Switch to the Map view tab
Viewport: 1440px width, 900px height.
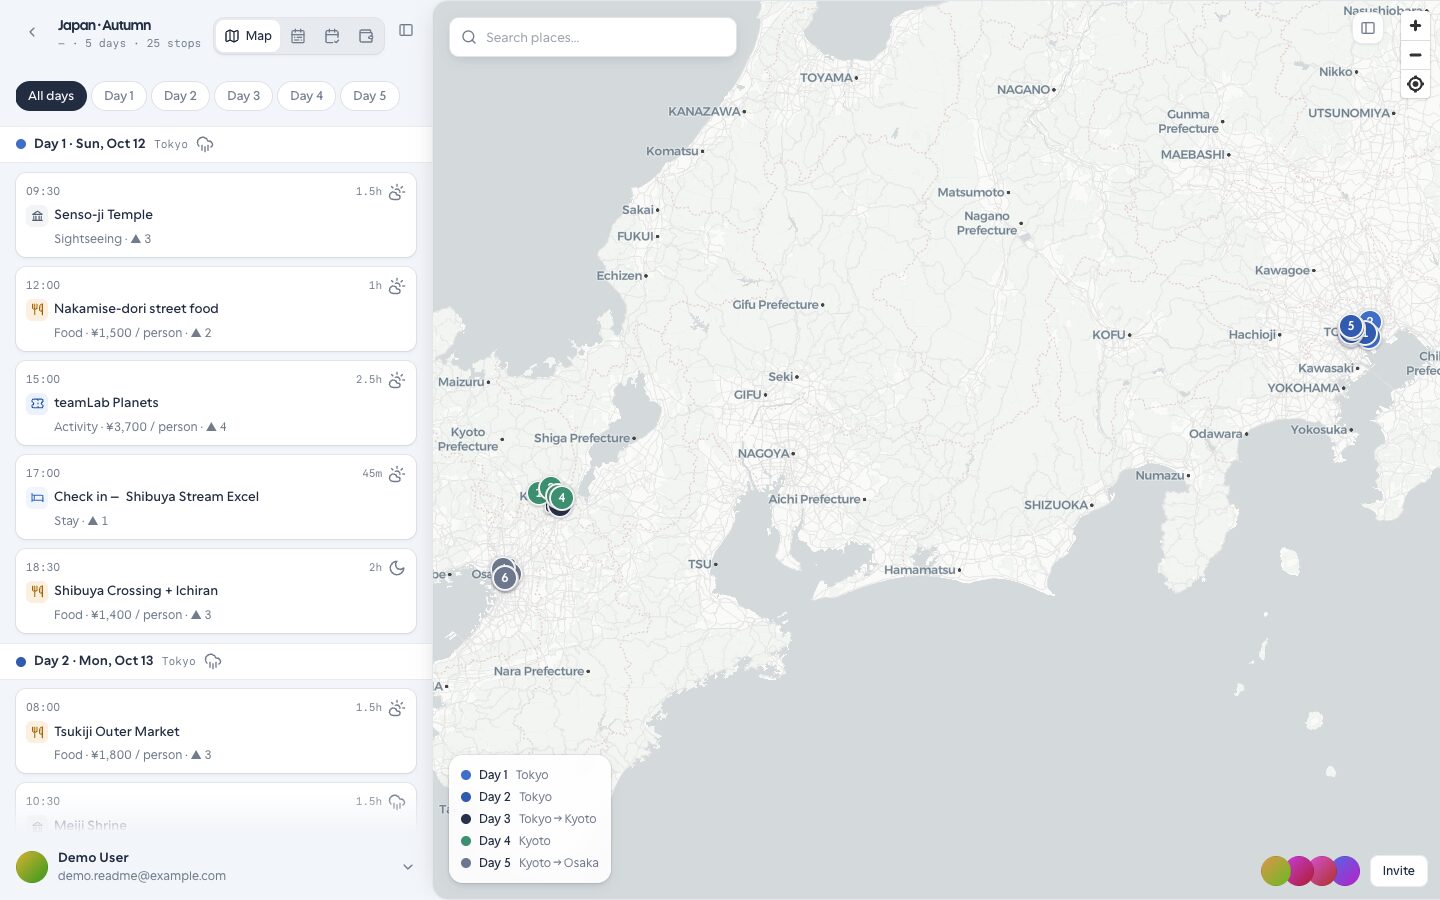tap(248, 36)
